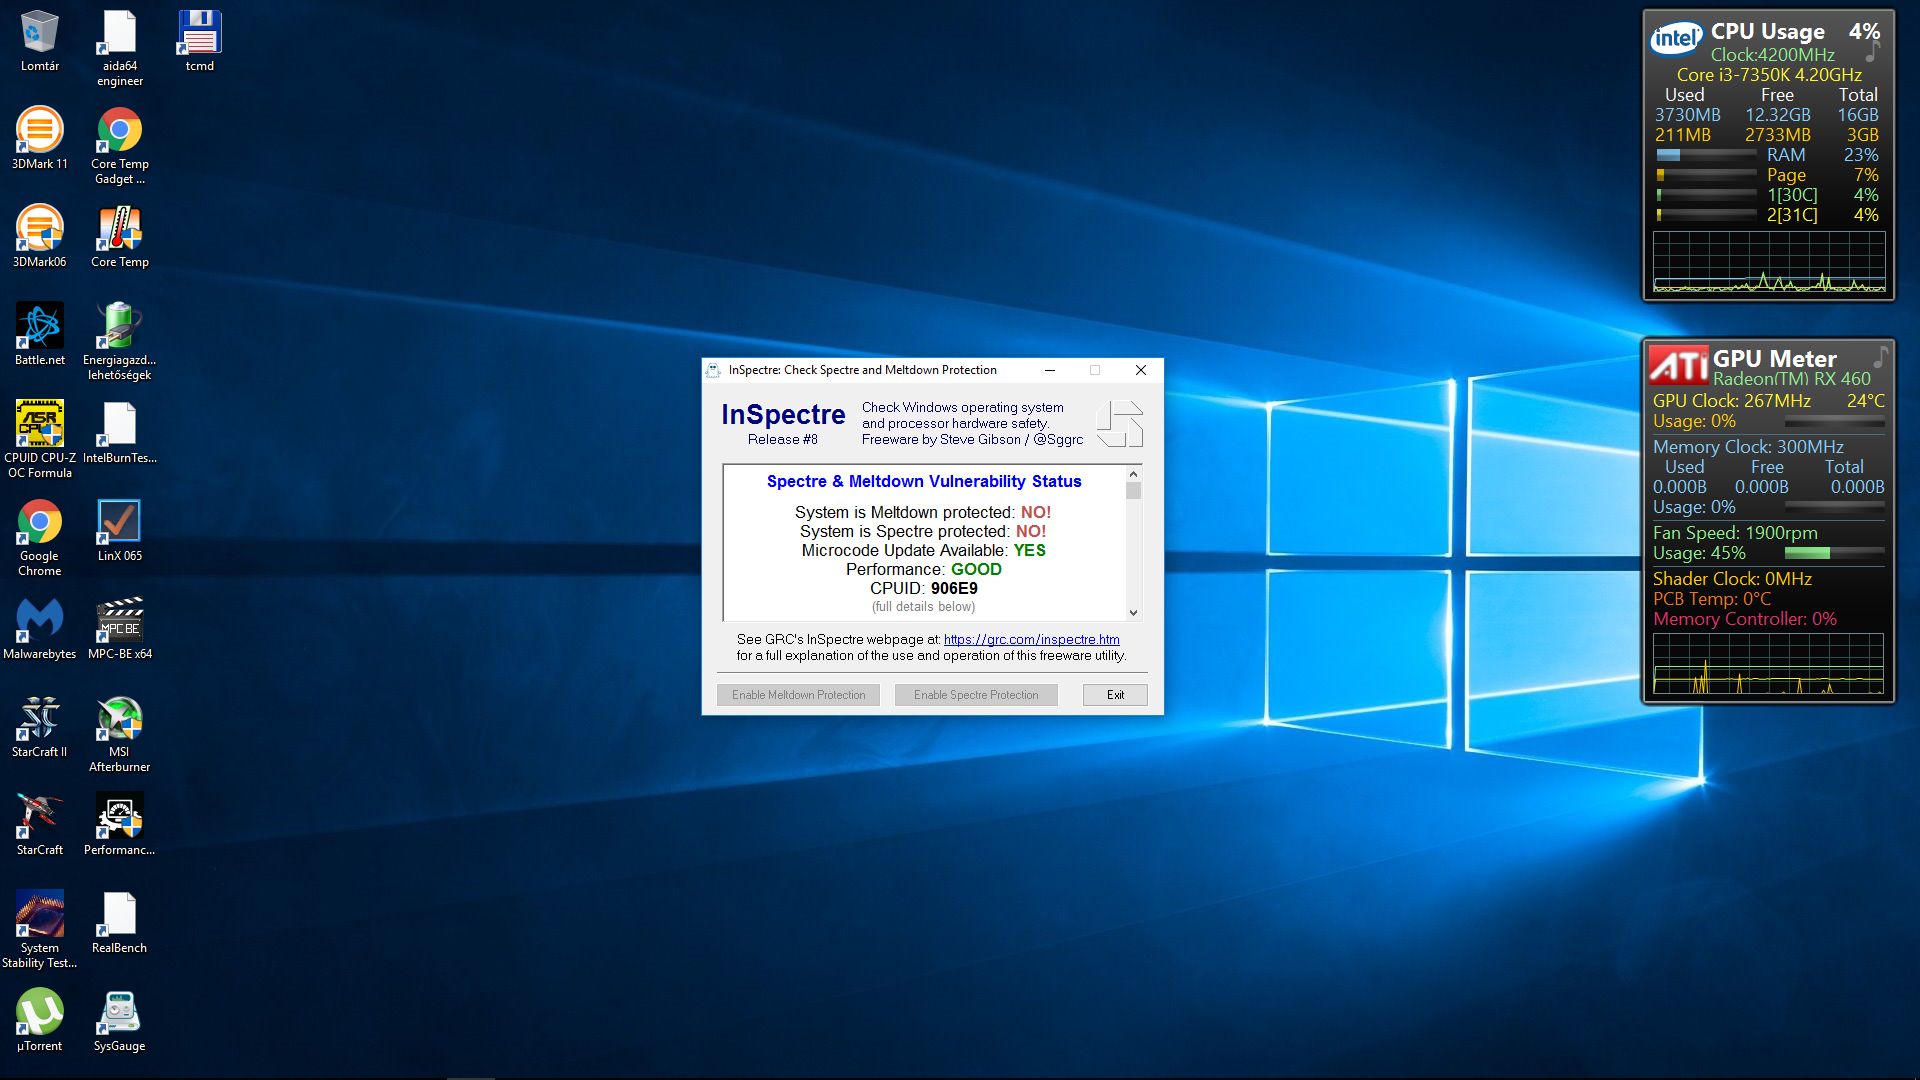Click the scroll up arrow in status panel
The image size is (1920, 1080).
tap(1133, 474)
